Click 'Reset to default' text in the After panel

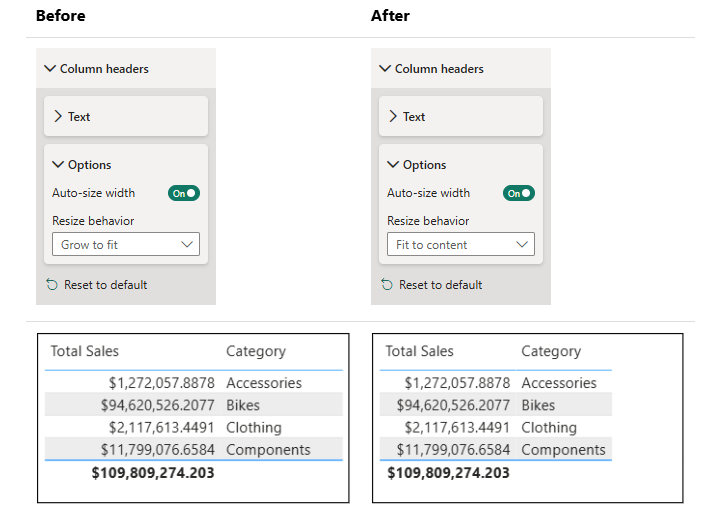[x=440, y=285]
